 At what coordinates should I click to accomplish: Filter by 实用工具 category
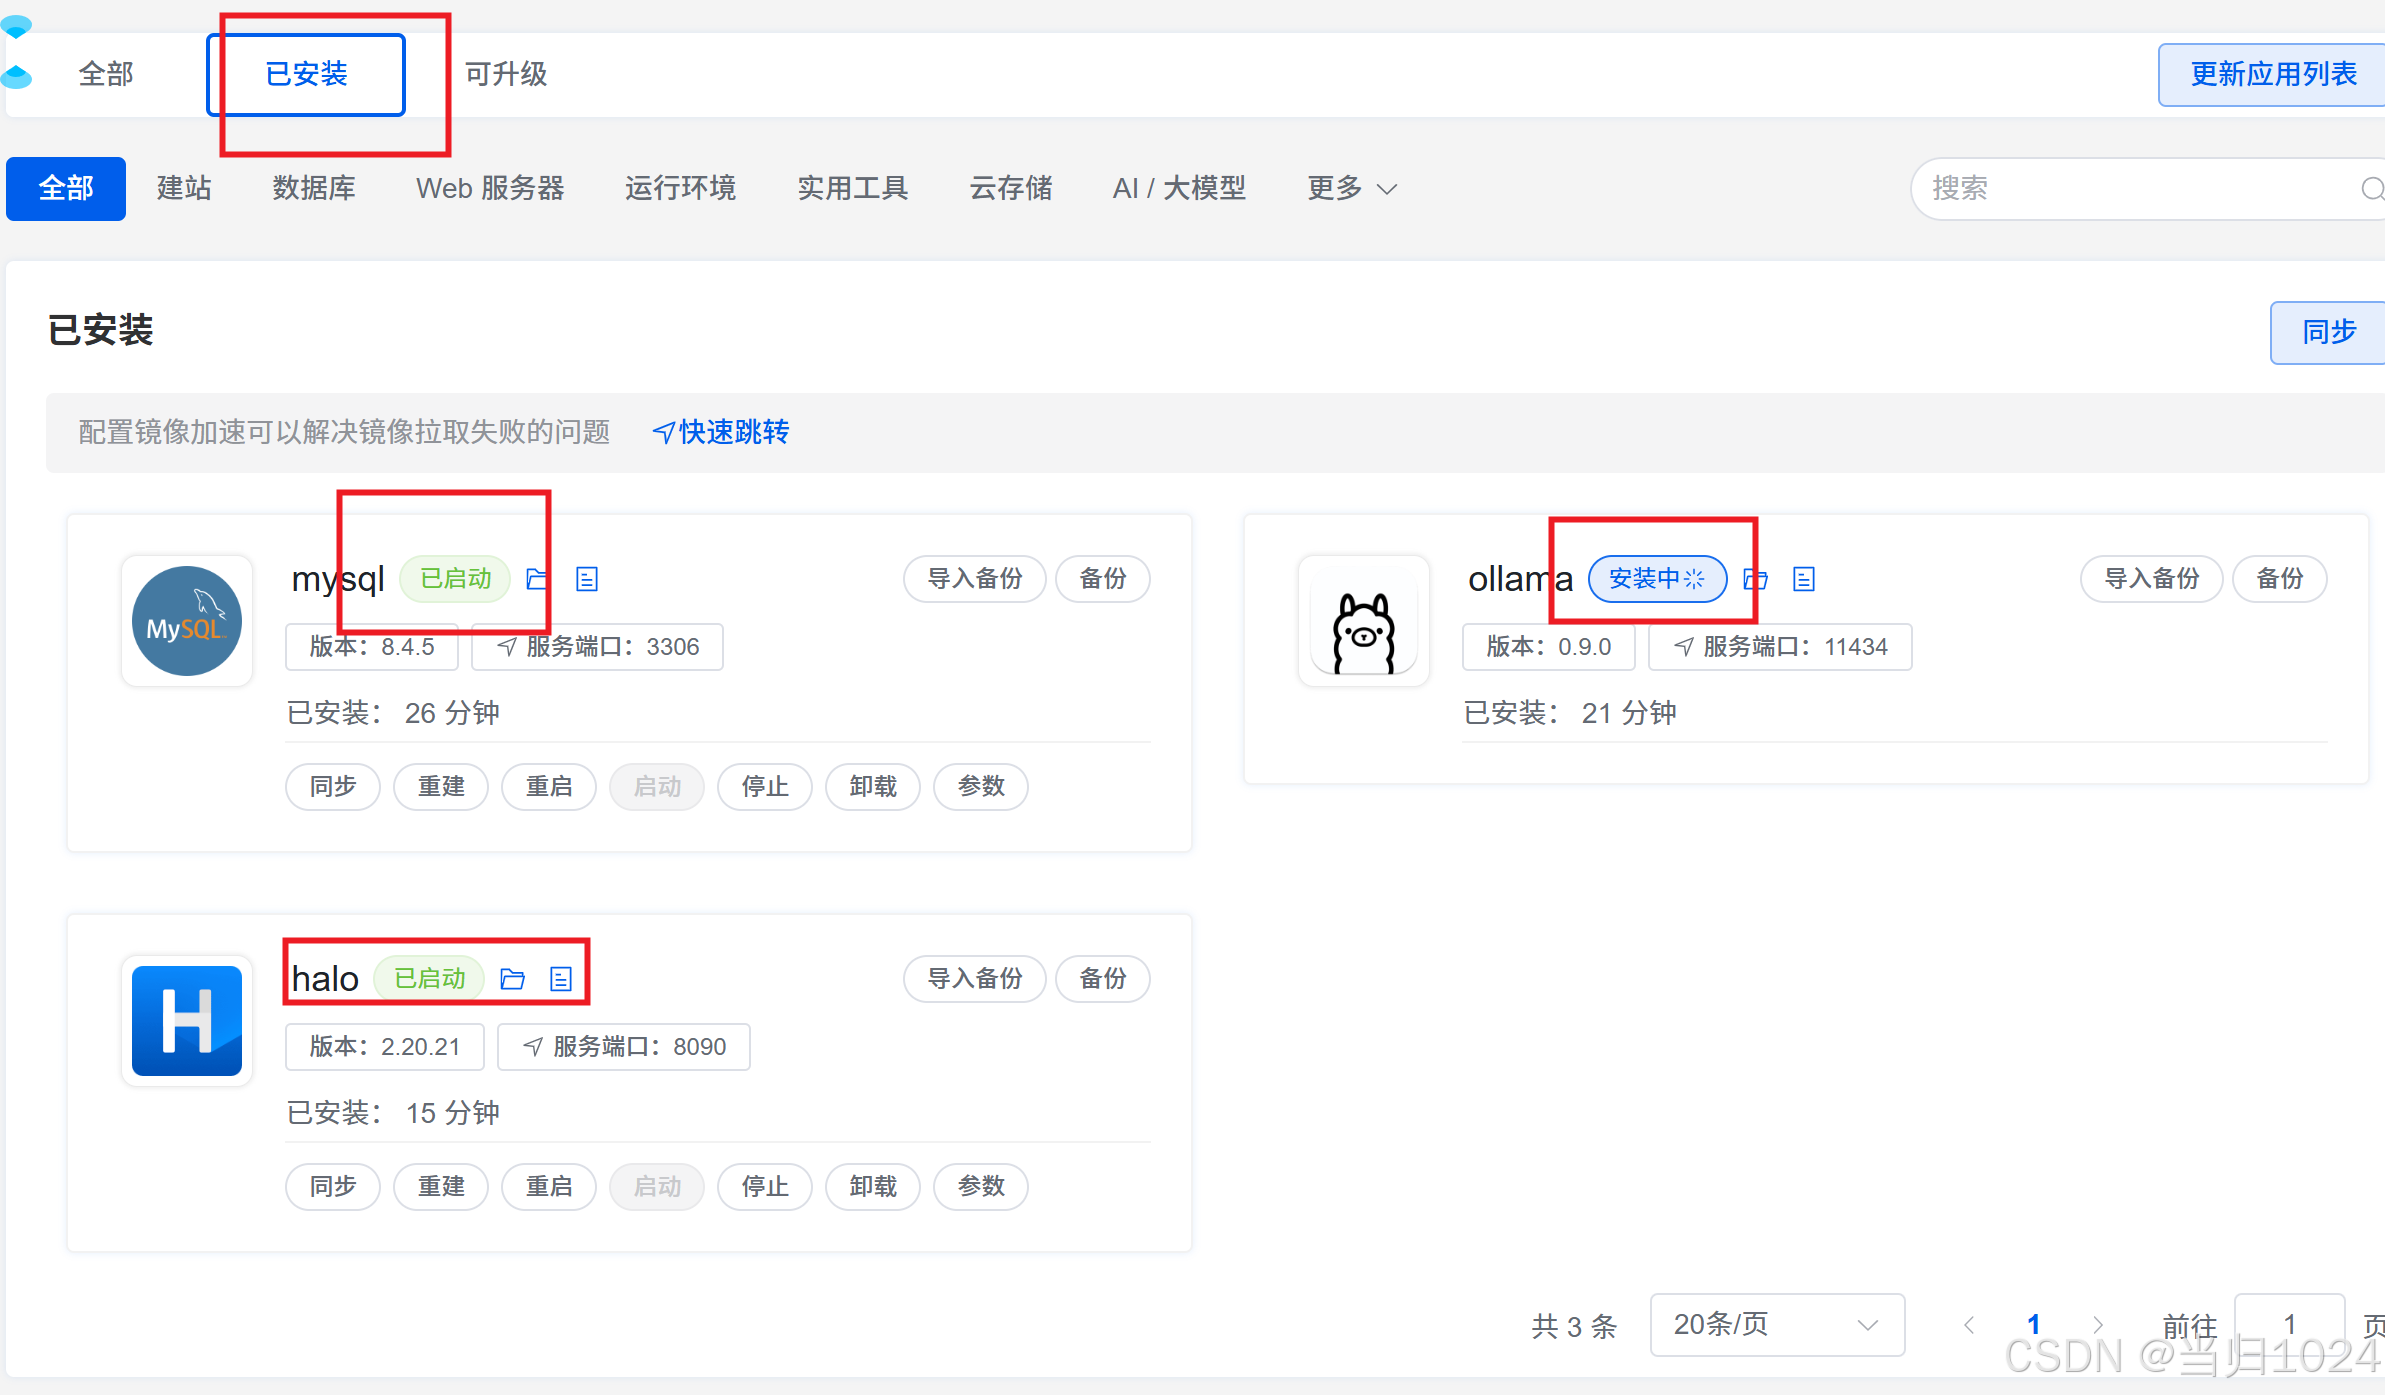tap(852, 188)
